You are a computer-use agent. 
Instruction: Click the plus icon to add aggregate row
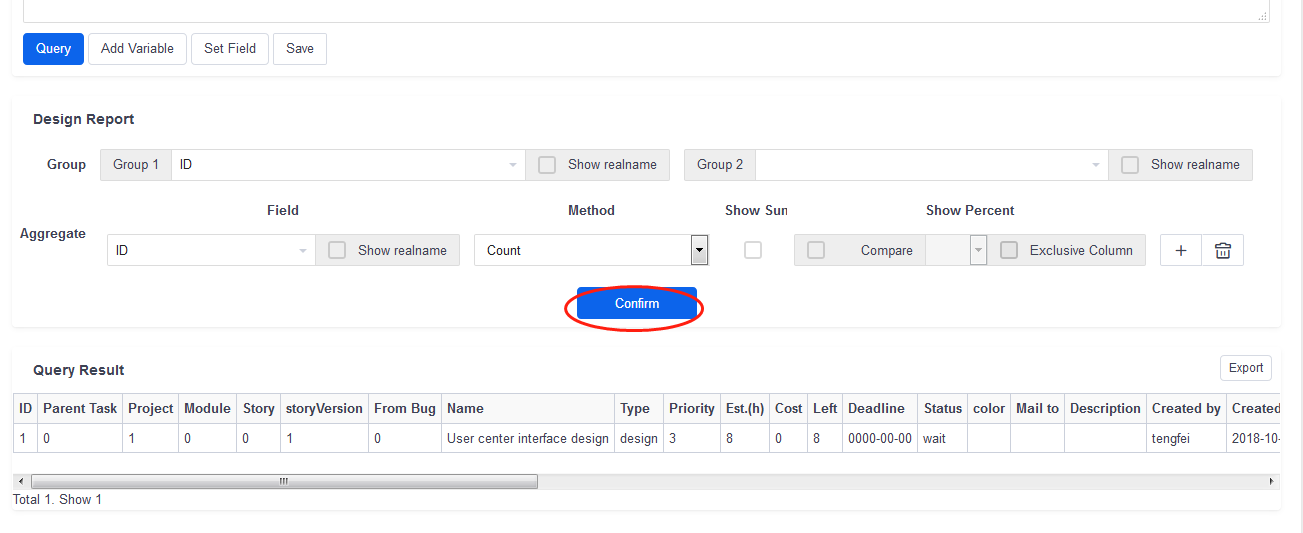pyautogui.click(x=1180, y=251)
